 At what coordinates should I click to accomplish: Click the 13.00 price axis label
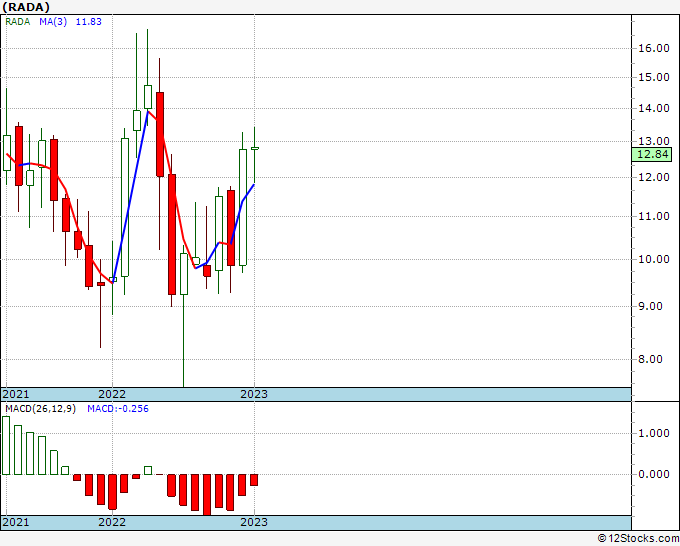click(654, 141)
